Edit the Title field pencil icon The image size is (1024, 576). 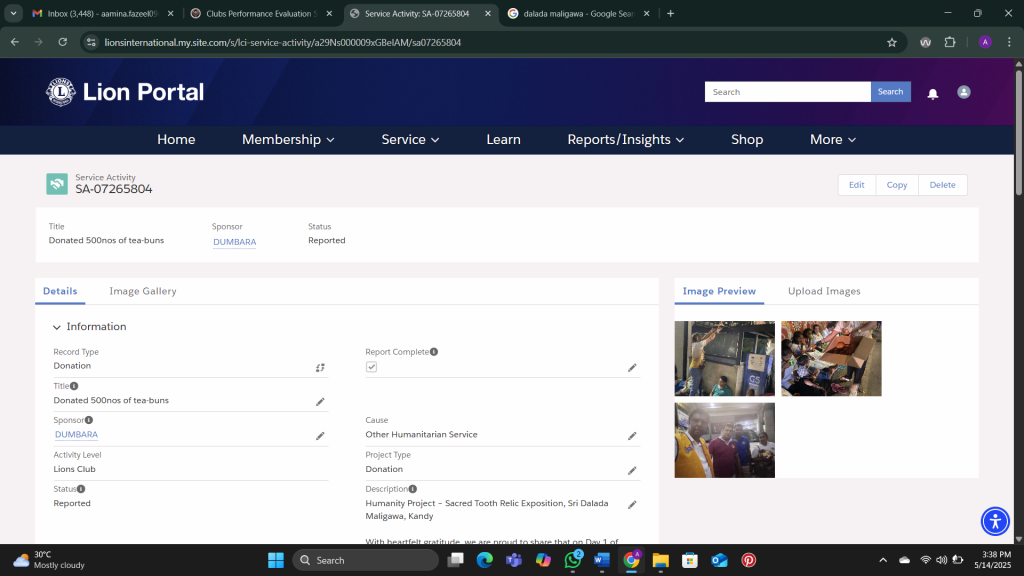pyautogui.click(x=320, y=402)
